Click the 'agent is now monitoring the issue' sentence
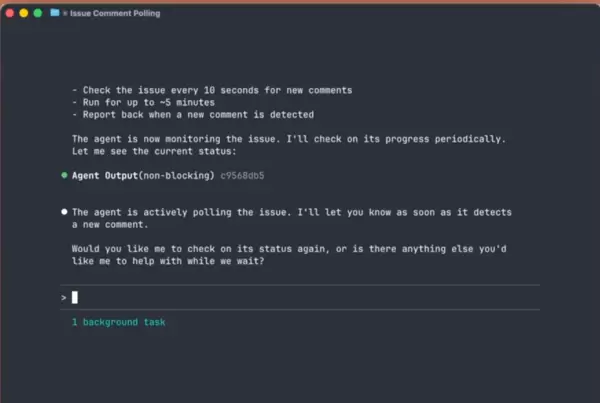 pos(300,138)
